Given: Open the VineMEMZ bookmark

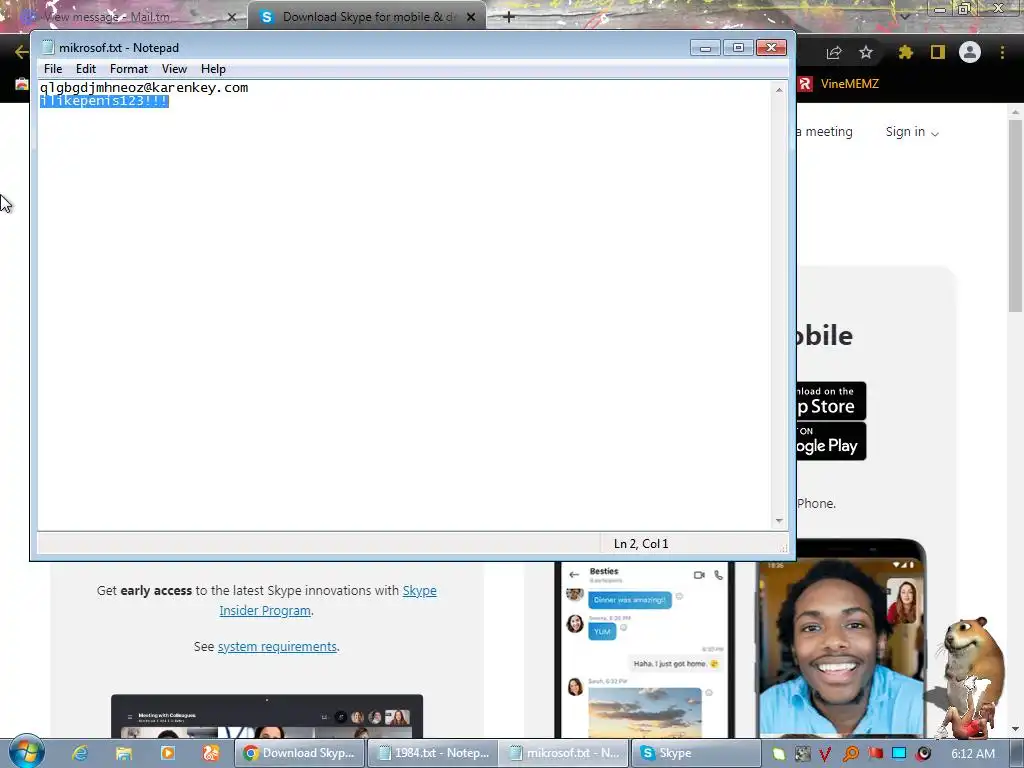Looking at the screenshot, I should [839, 84].
